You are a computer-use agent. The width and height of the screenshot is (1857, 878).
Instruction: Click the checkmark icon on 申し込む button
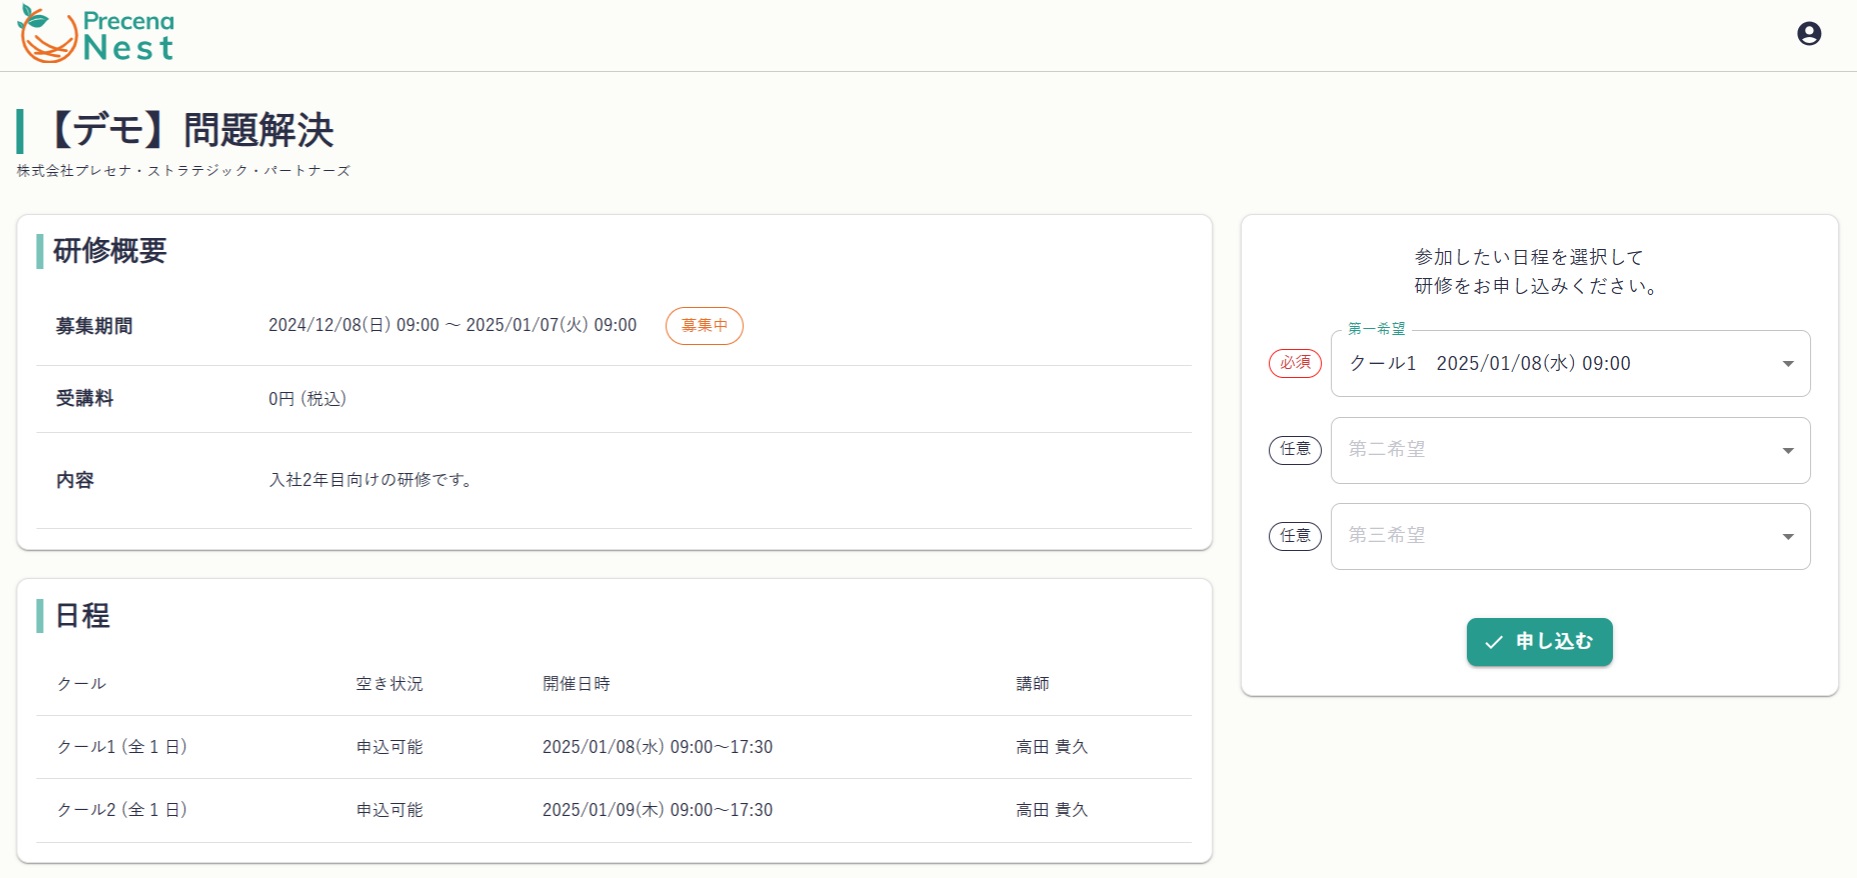click(1494, 642)
